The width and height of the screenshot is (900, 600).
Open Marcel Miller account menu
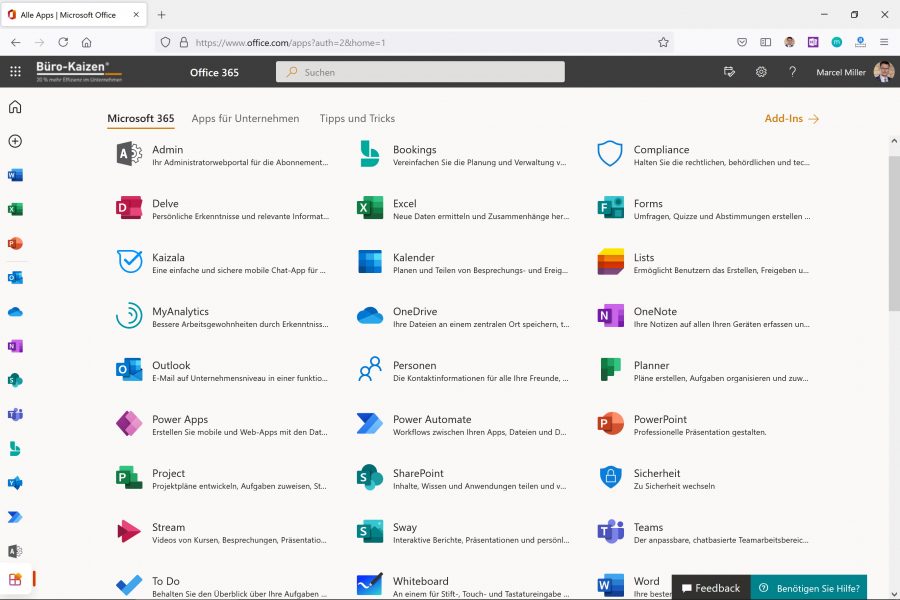pos(855,72)
